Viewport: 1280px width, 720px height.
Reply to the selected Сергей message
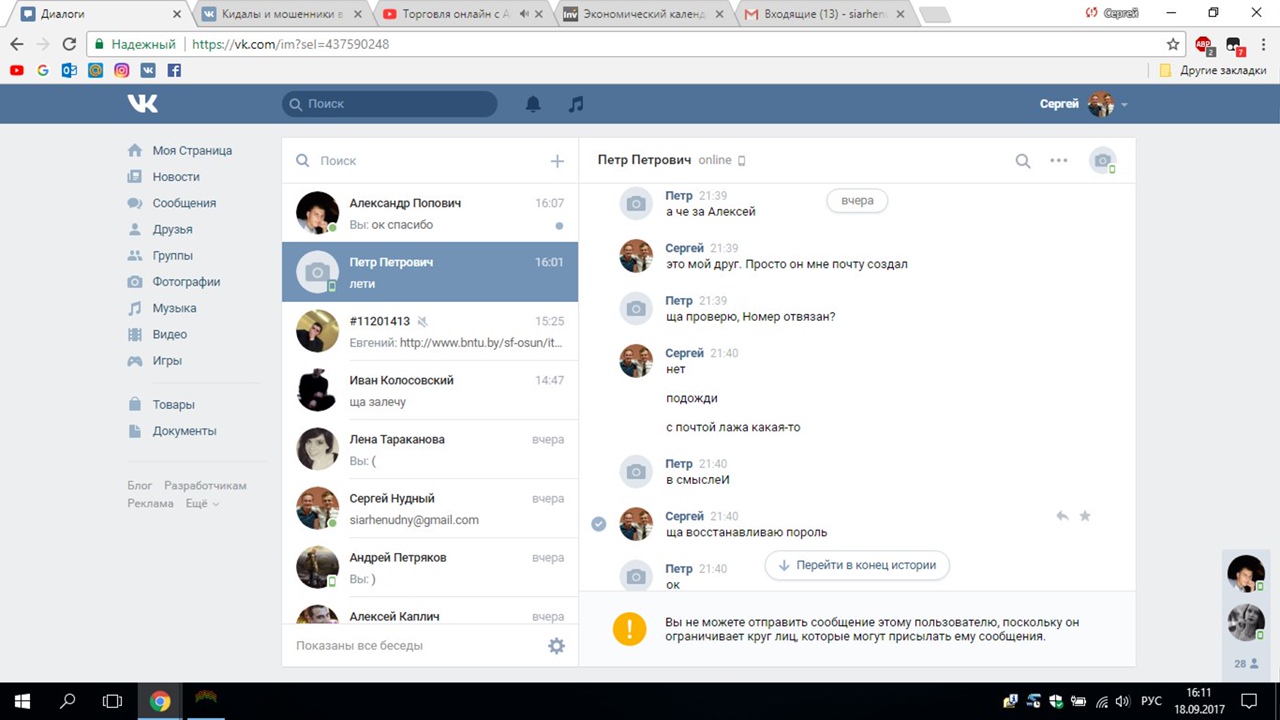[x=1062, y=516]
